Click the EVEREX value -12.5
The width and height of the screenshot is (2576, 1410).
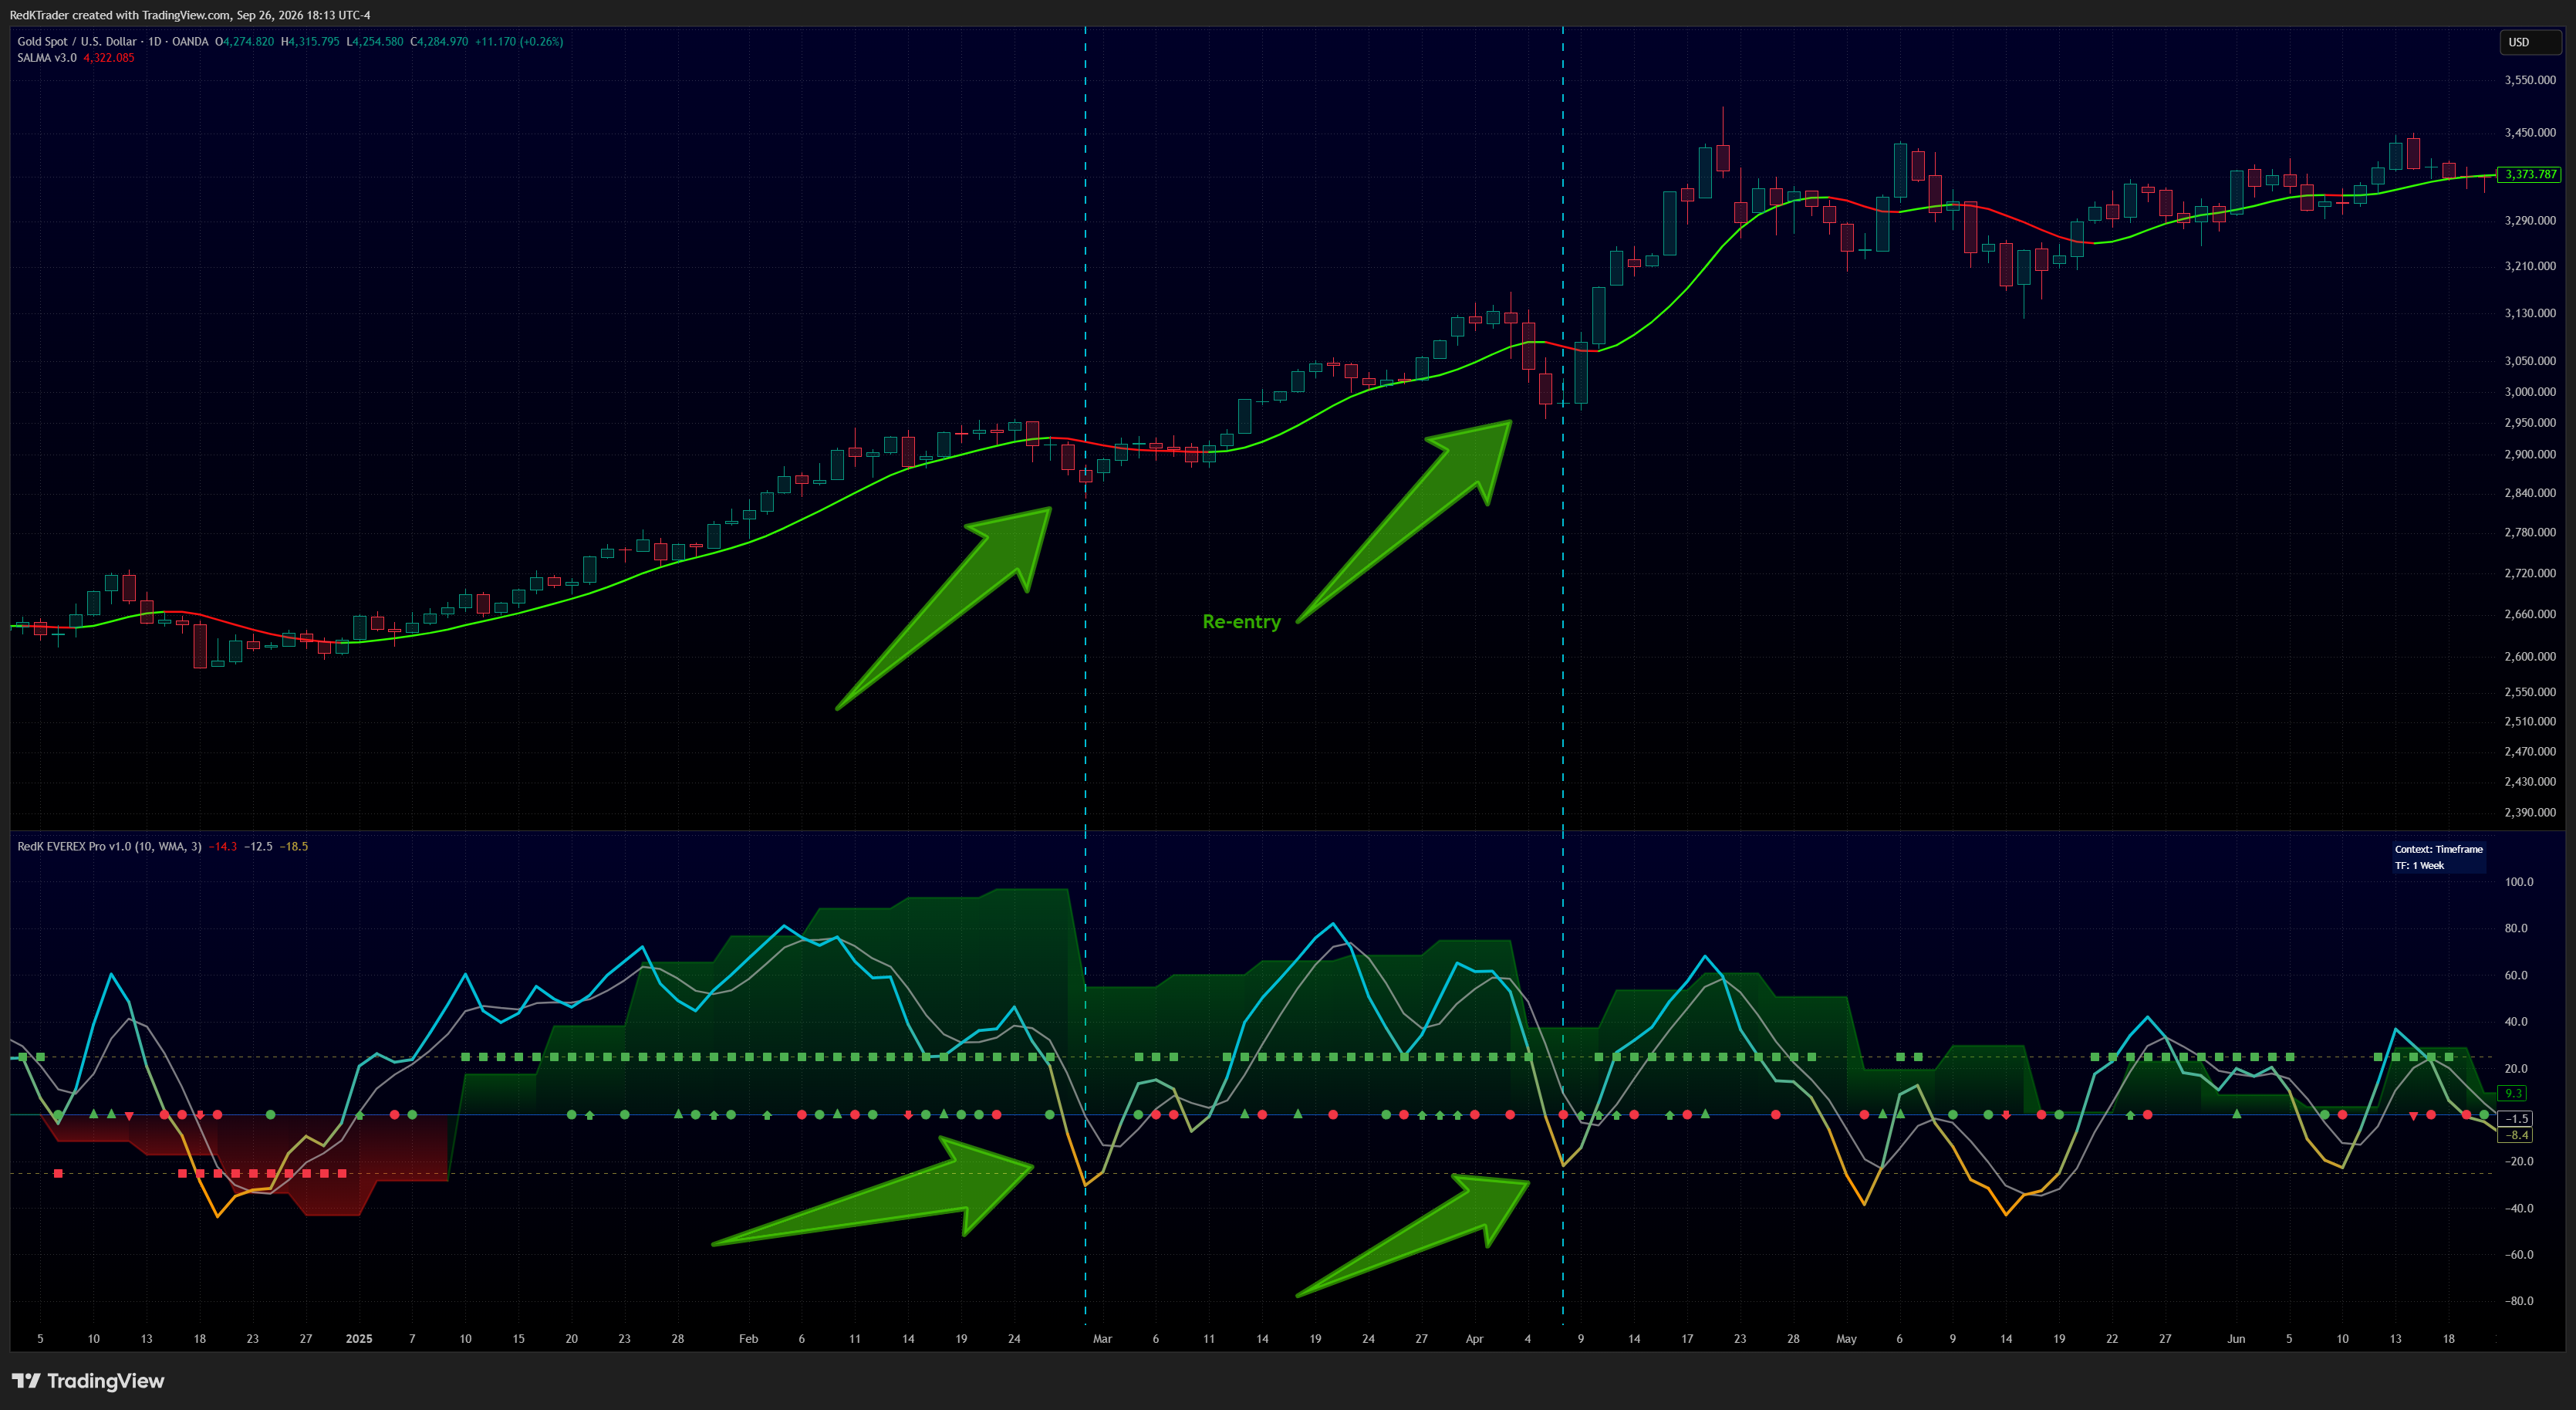[258, 847]
